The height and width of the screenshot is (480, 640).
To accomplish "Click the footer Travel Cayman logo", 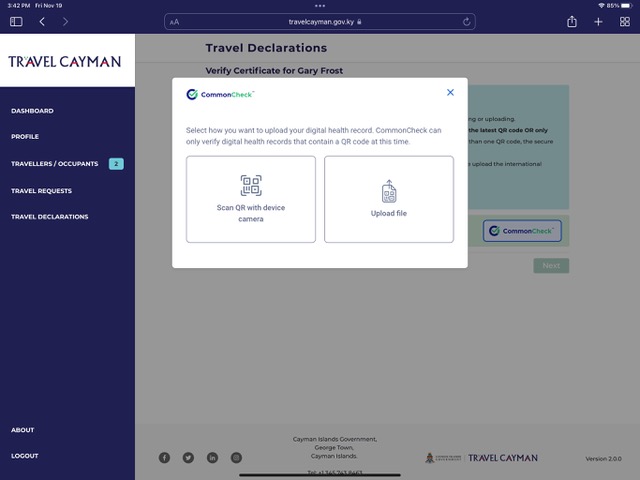I will coord(503,458).
